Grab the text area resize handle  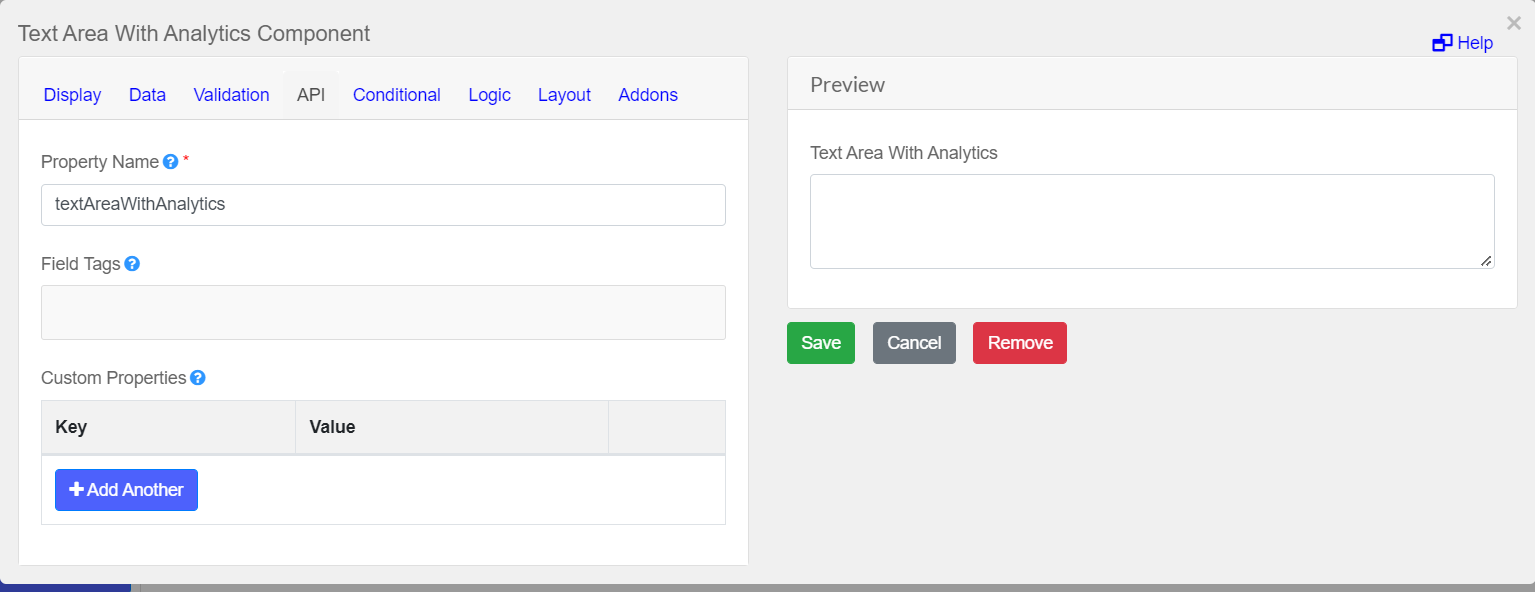[x=1486, y=260]
